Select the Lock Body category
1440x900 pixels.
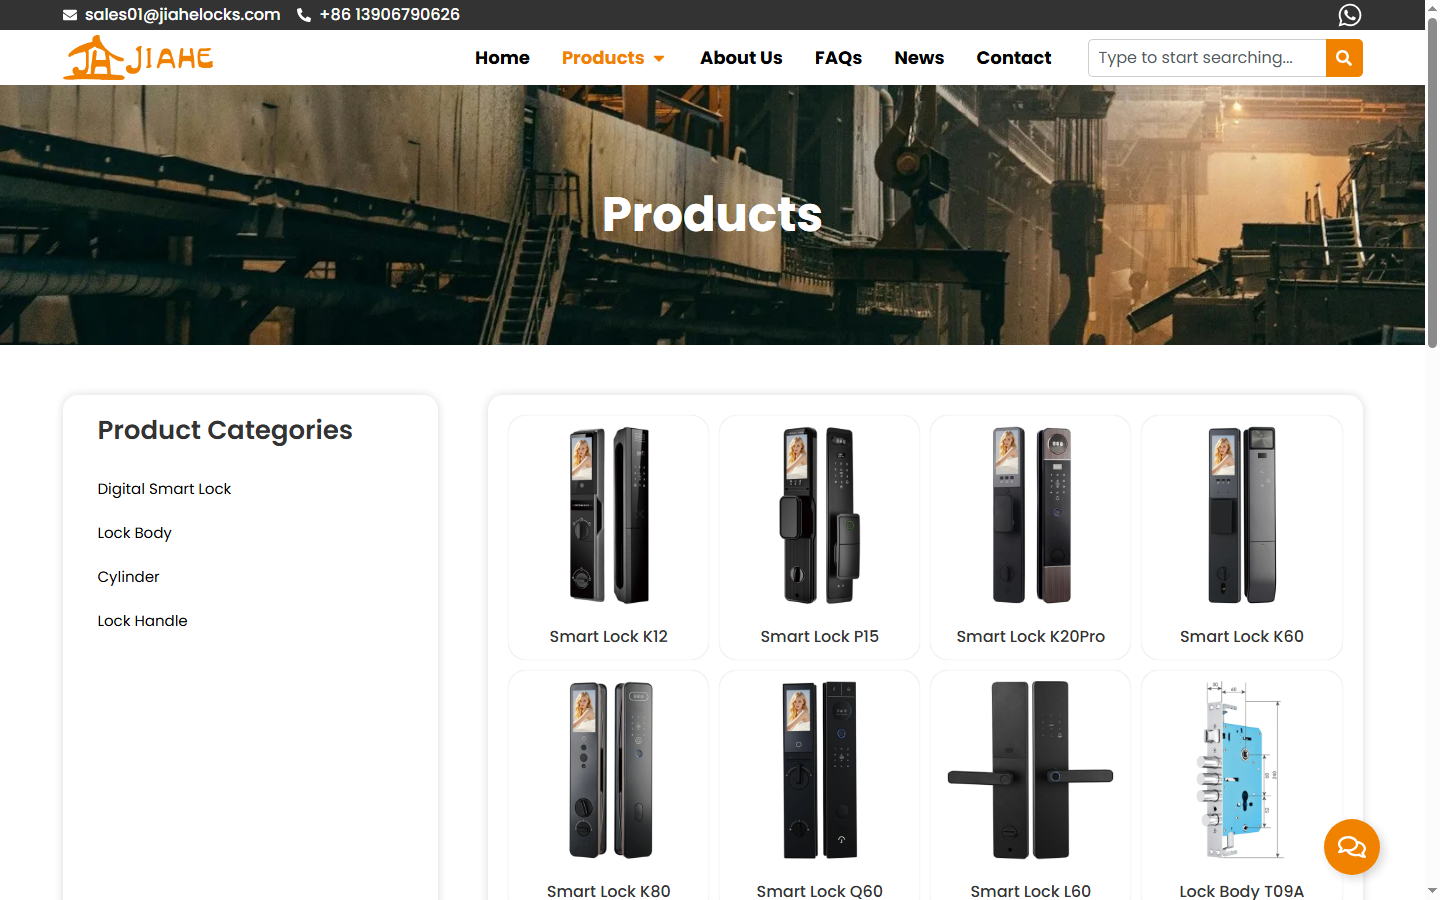point(134,533)
